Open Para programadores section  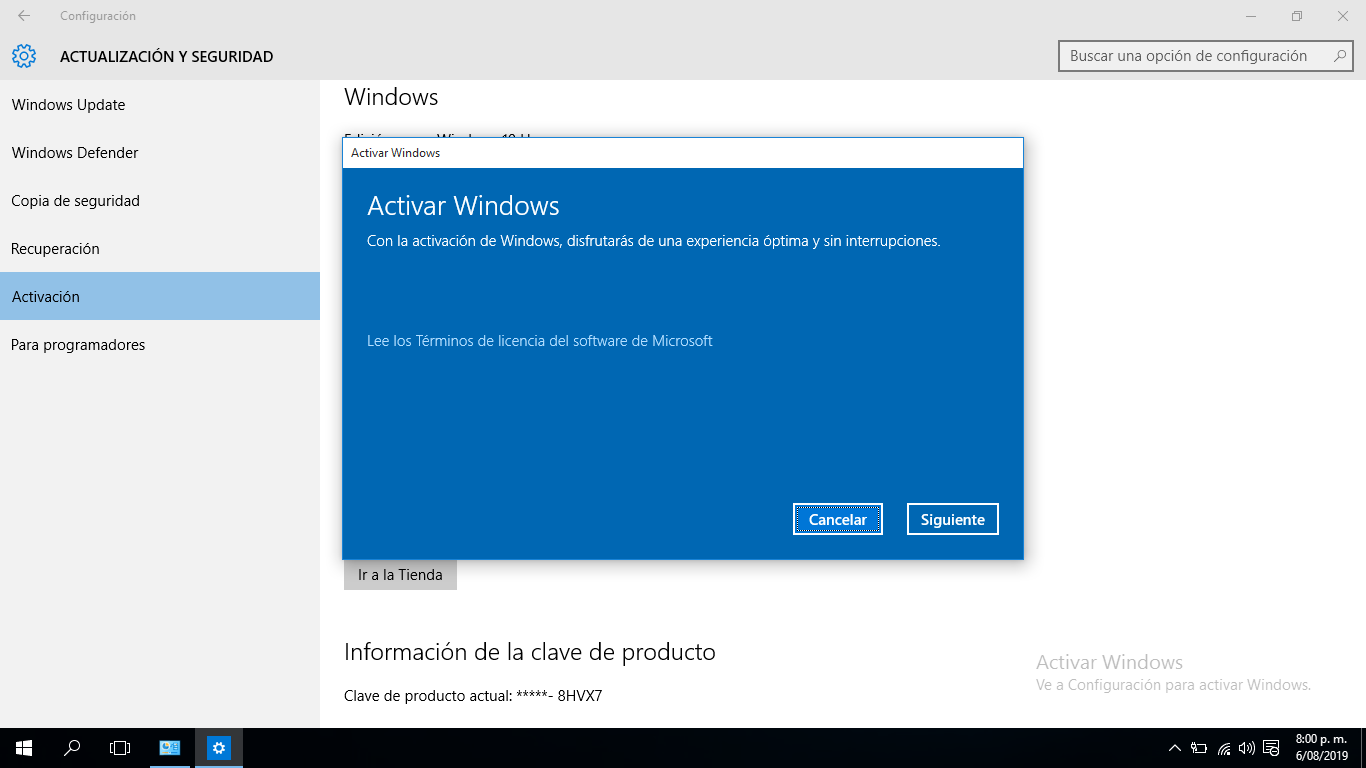pos(160,345)
